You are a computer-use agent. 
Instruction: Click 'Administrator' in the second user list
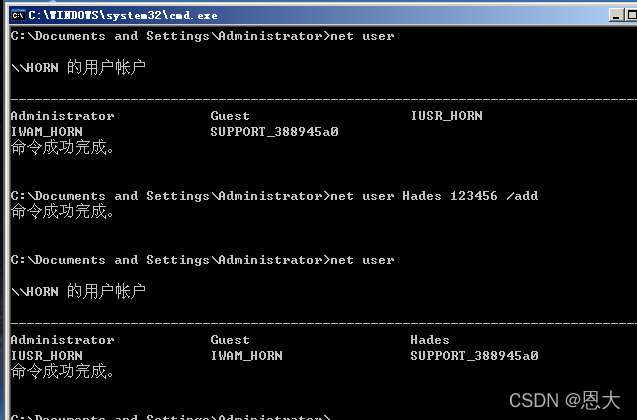[x=63, y=340]
